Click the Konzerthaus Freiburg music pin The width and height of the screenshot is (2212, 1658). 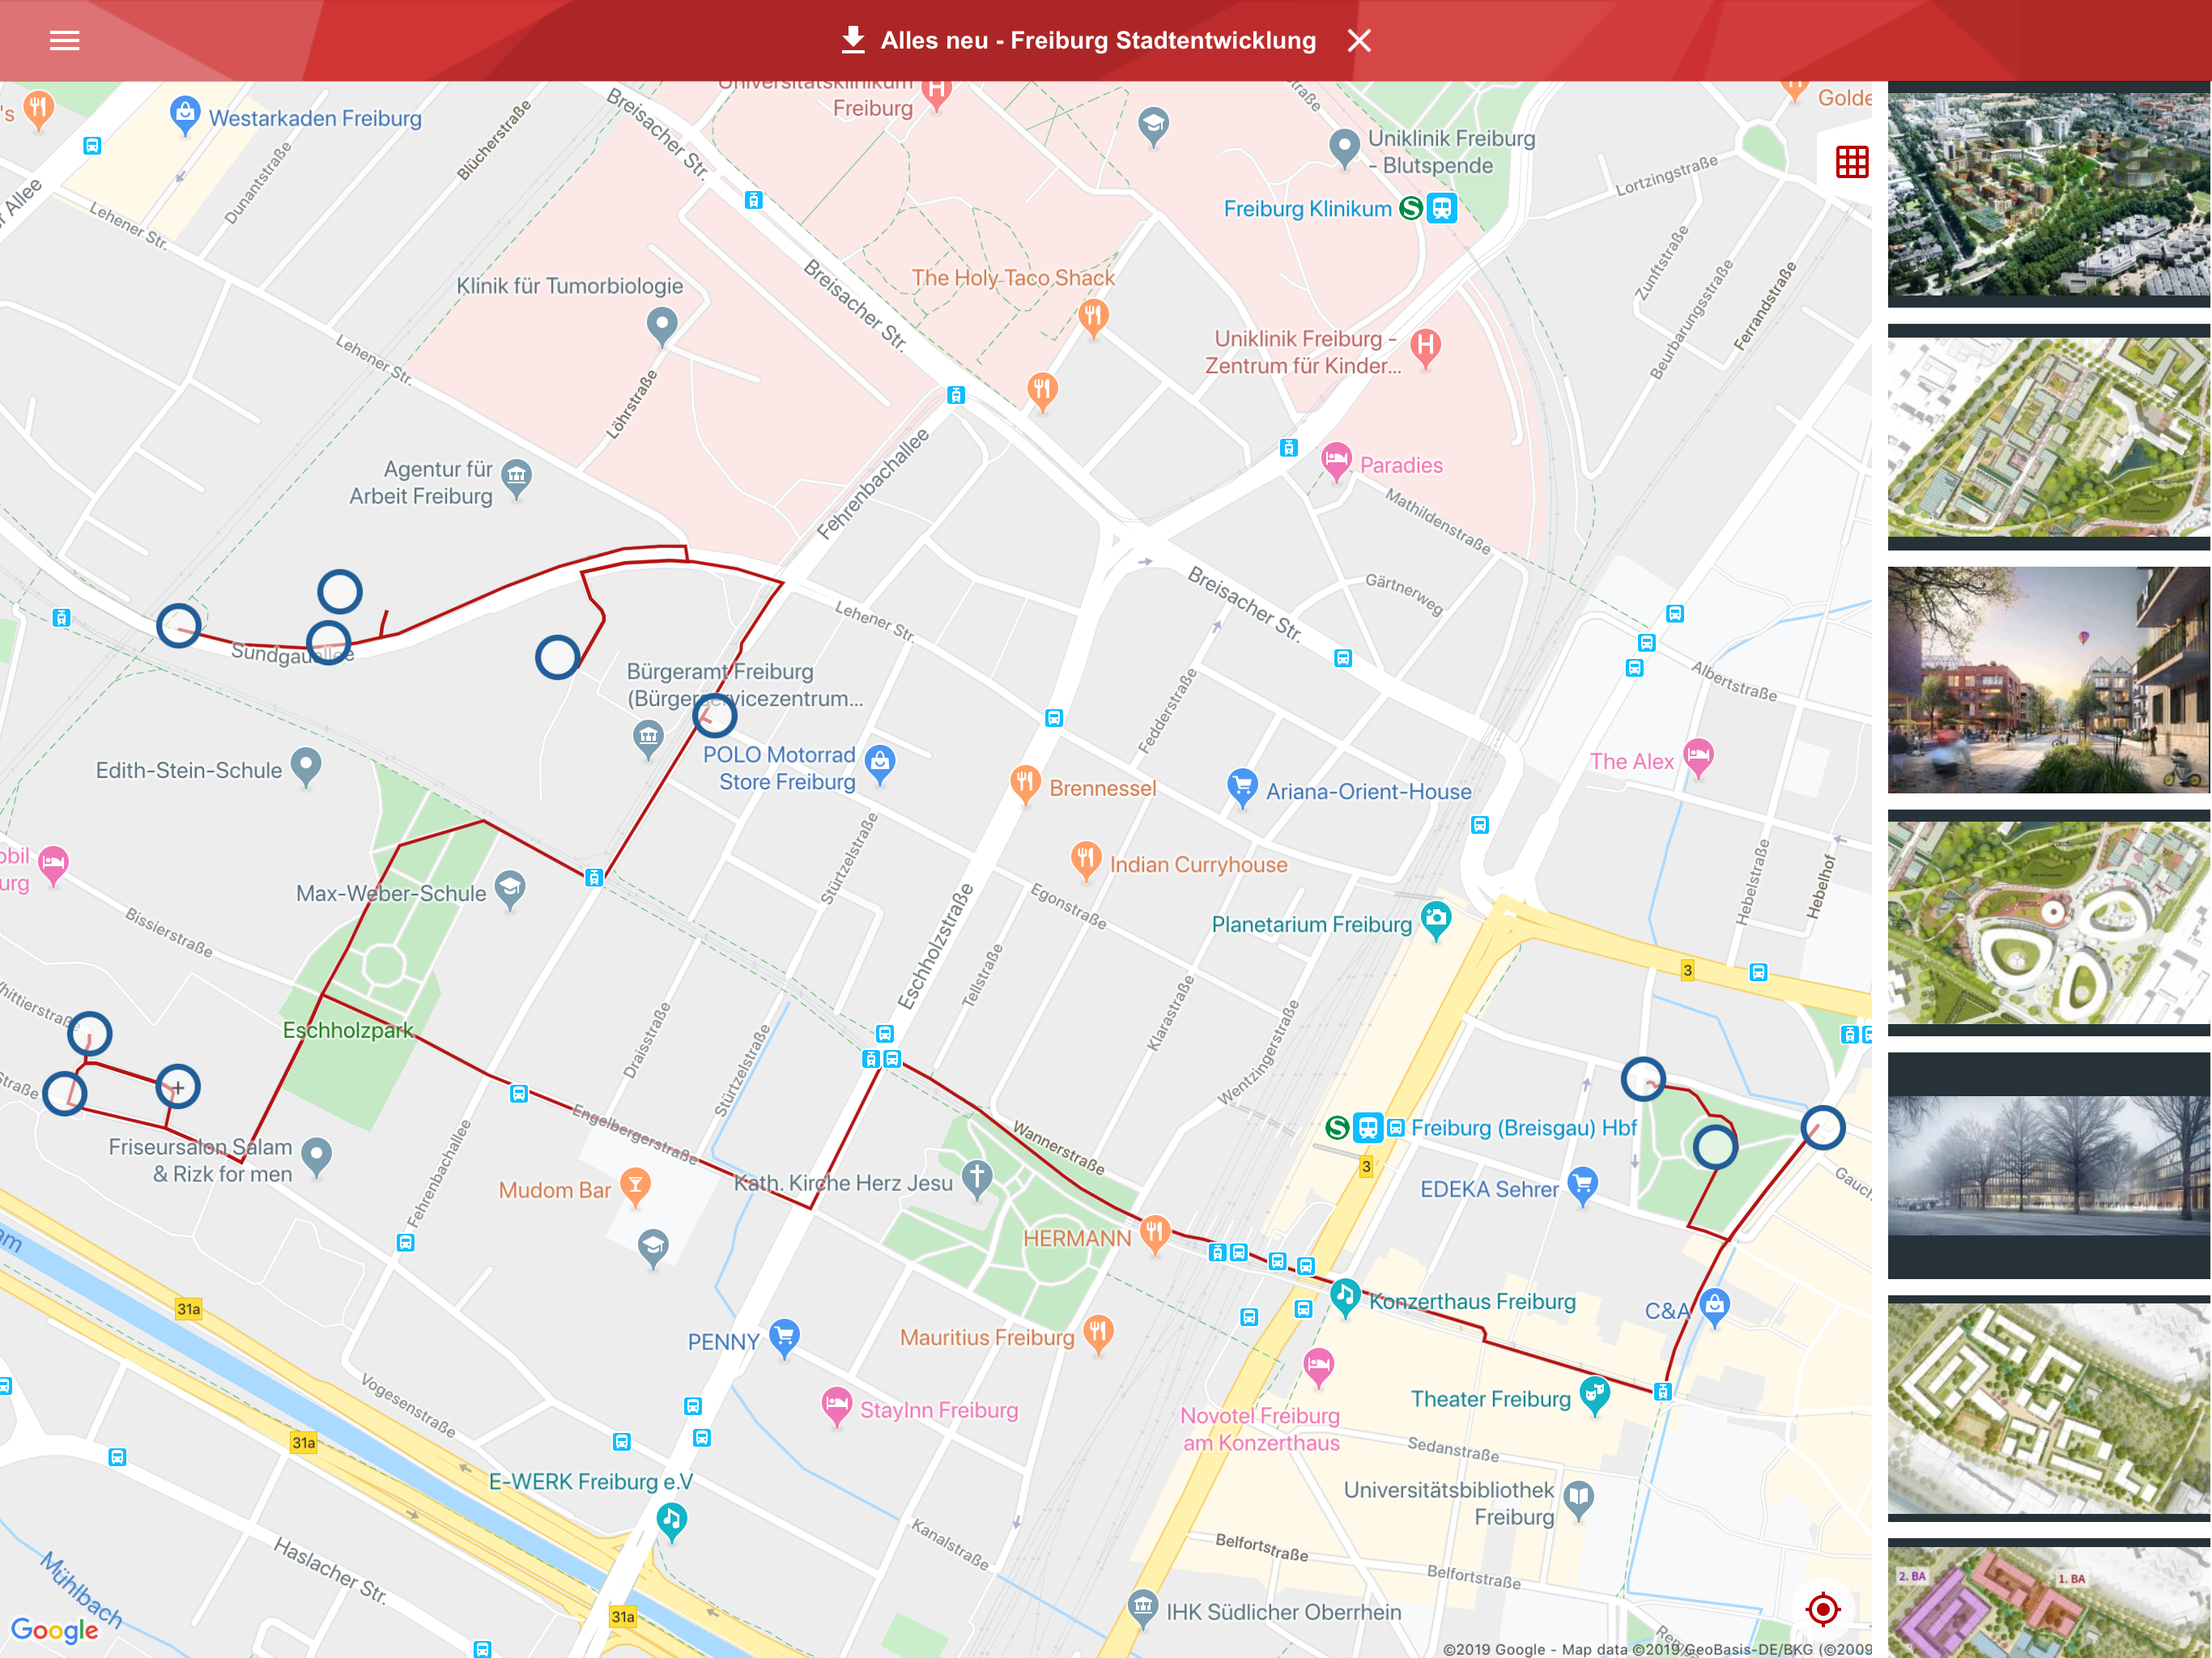tap(1345, 1297)
